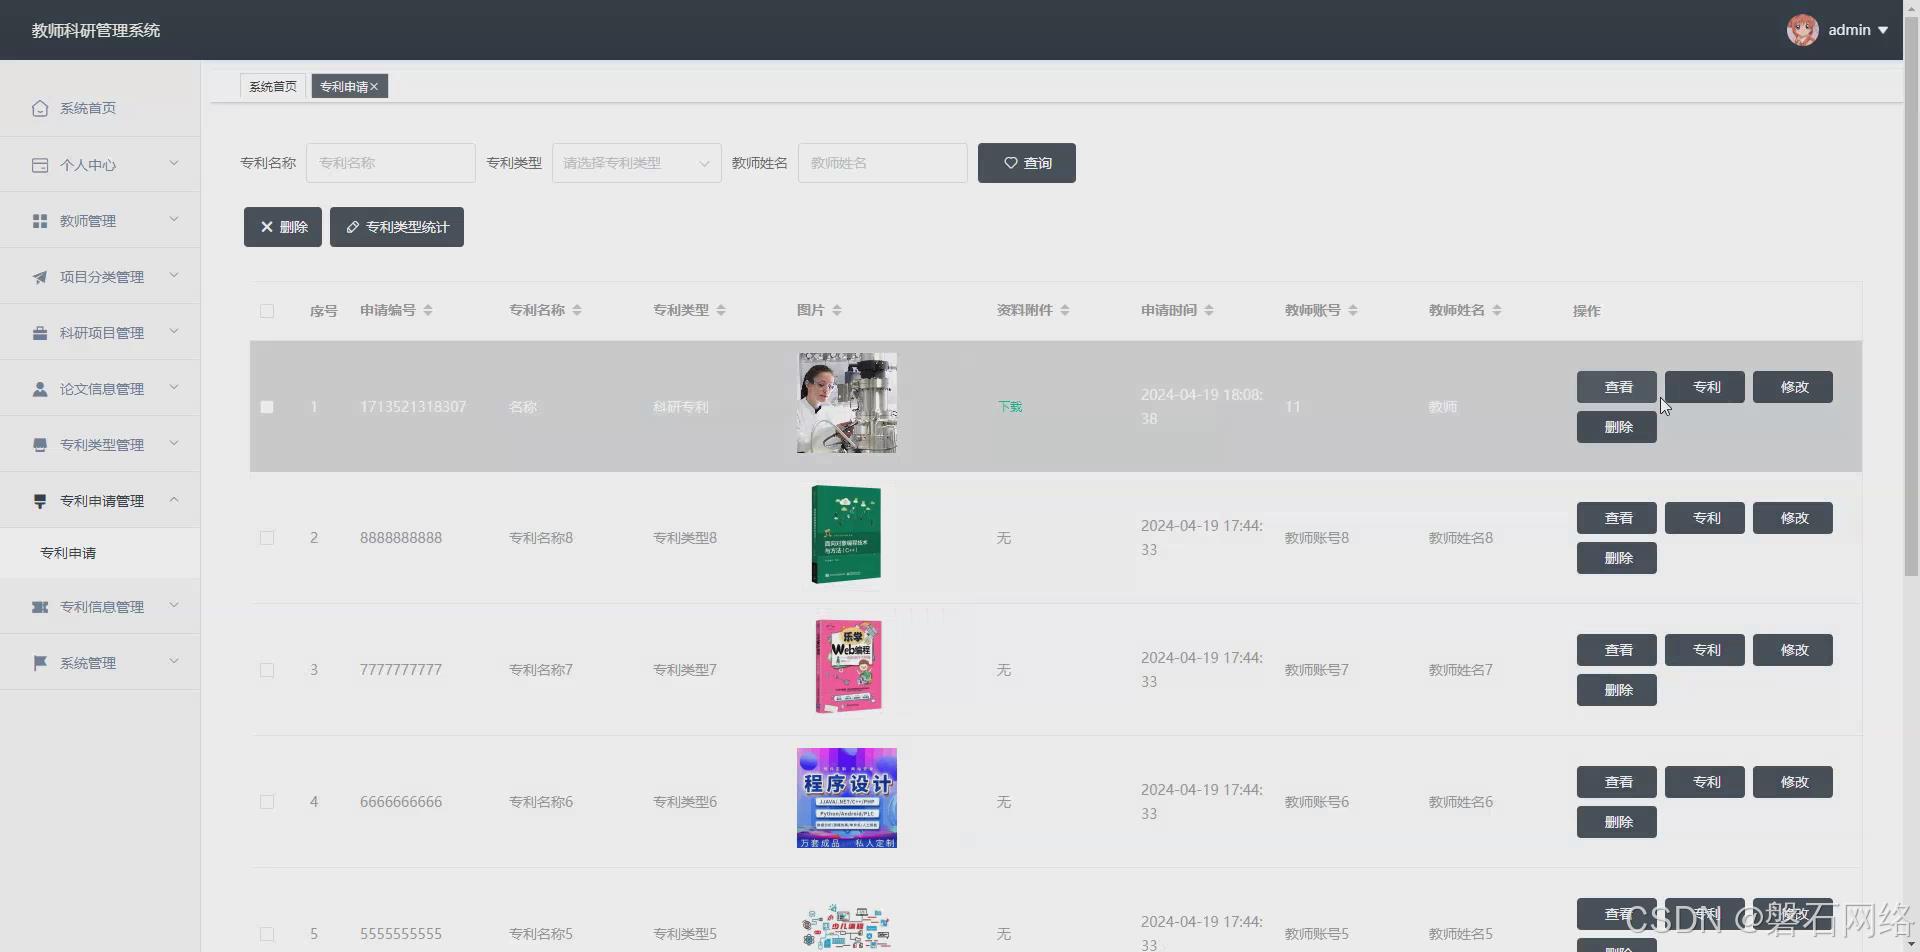Click the admin avatar picture
Image resolution: width=1920 pixels, height=952 pixels.
point(1803,30)
